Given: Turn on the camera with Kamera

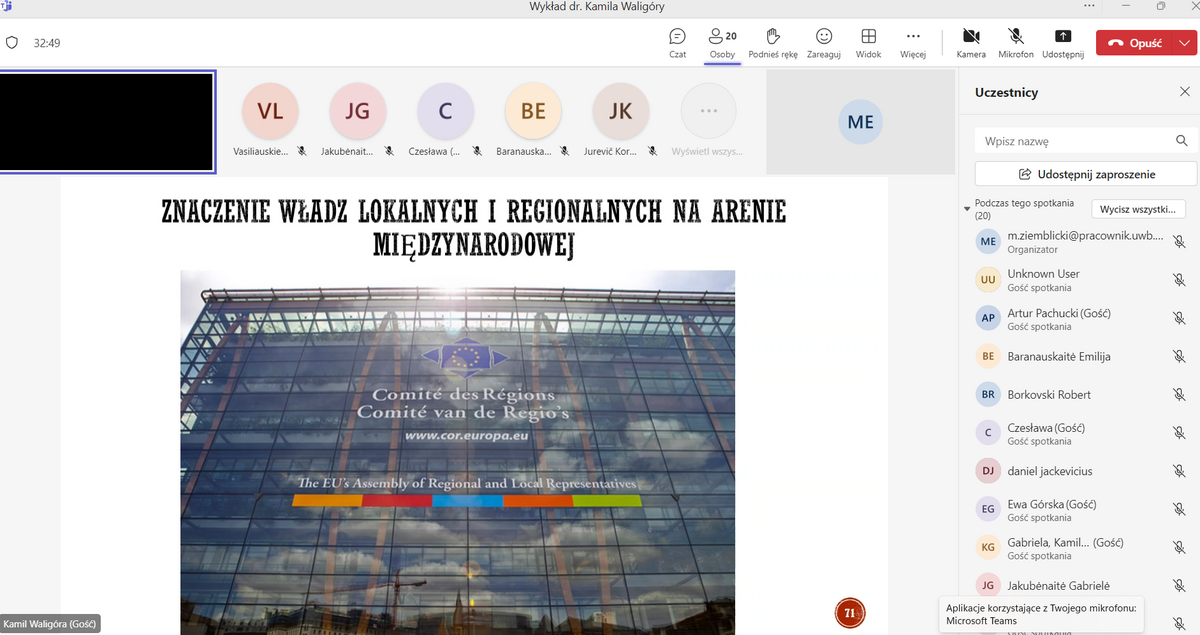Looking at the screenshot, I should [x=971, y=42].
